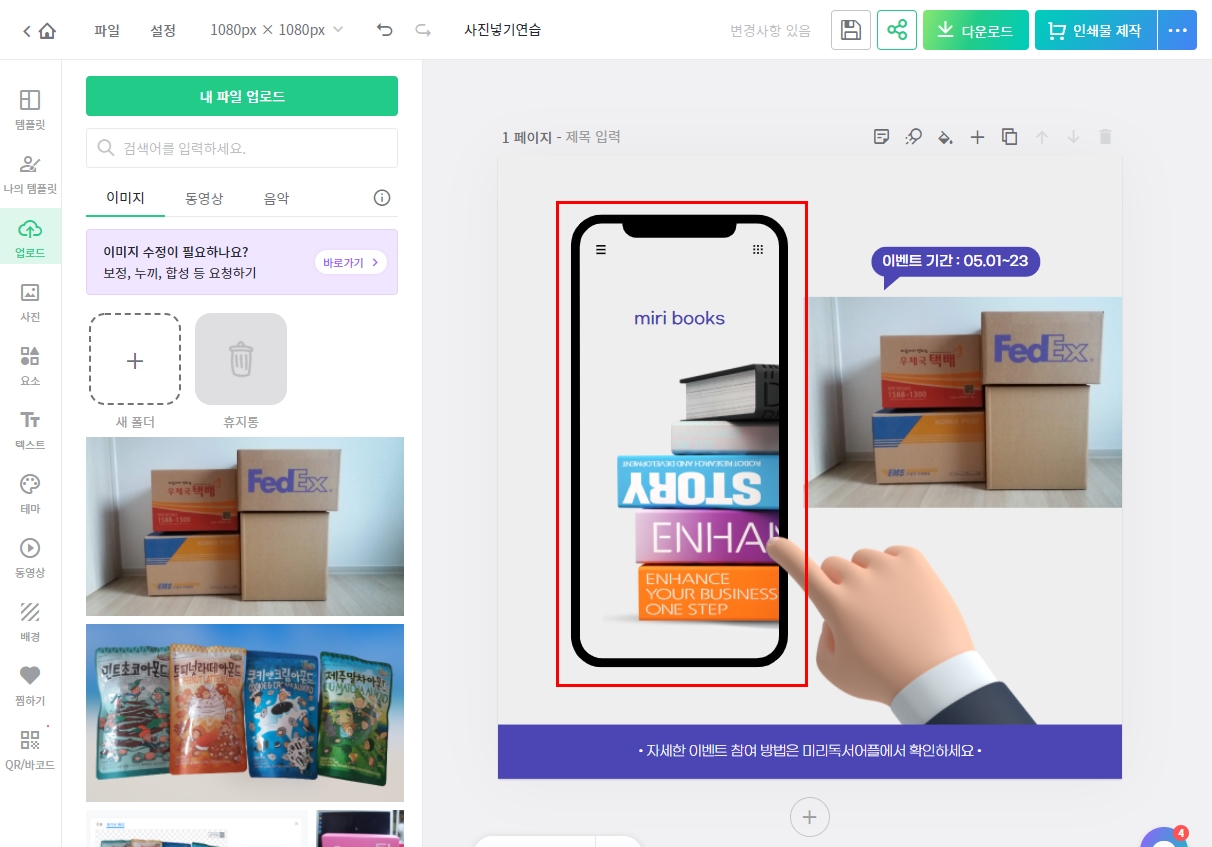Click the search input field
This screenshot has height=847, width=1212.
tap(241, 147)
